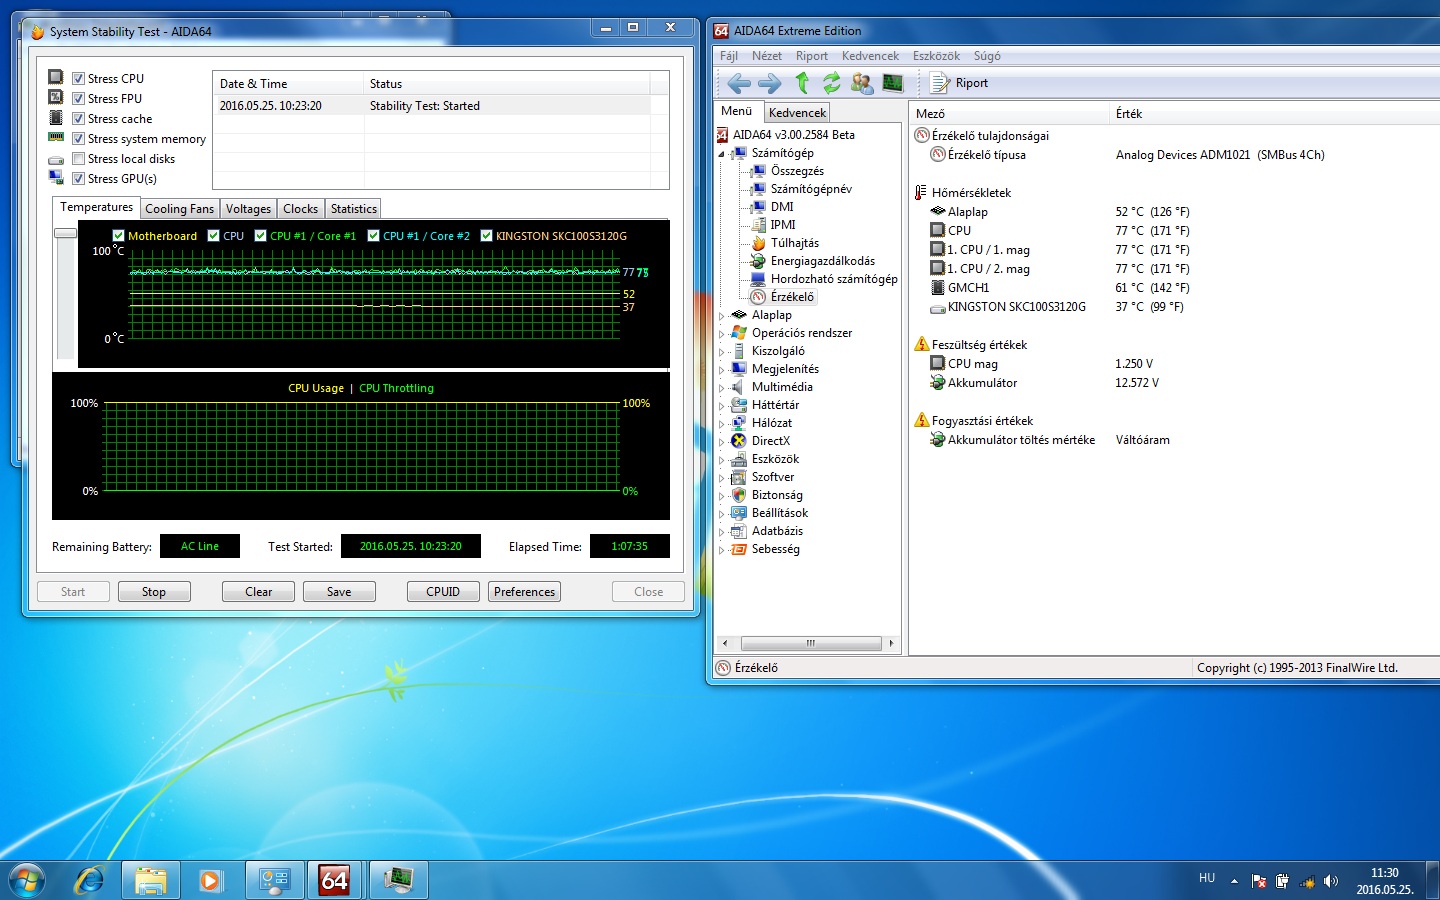Screen dimensions: 1440x900
Task: Click the Back arrow in AIDA64 toolbar
Action: 739,83
